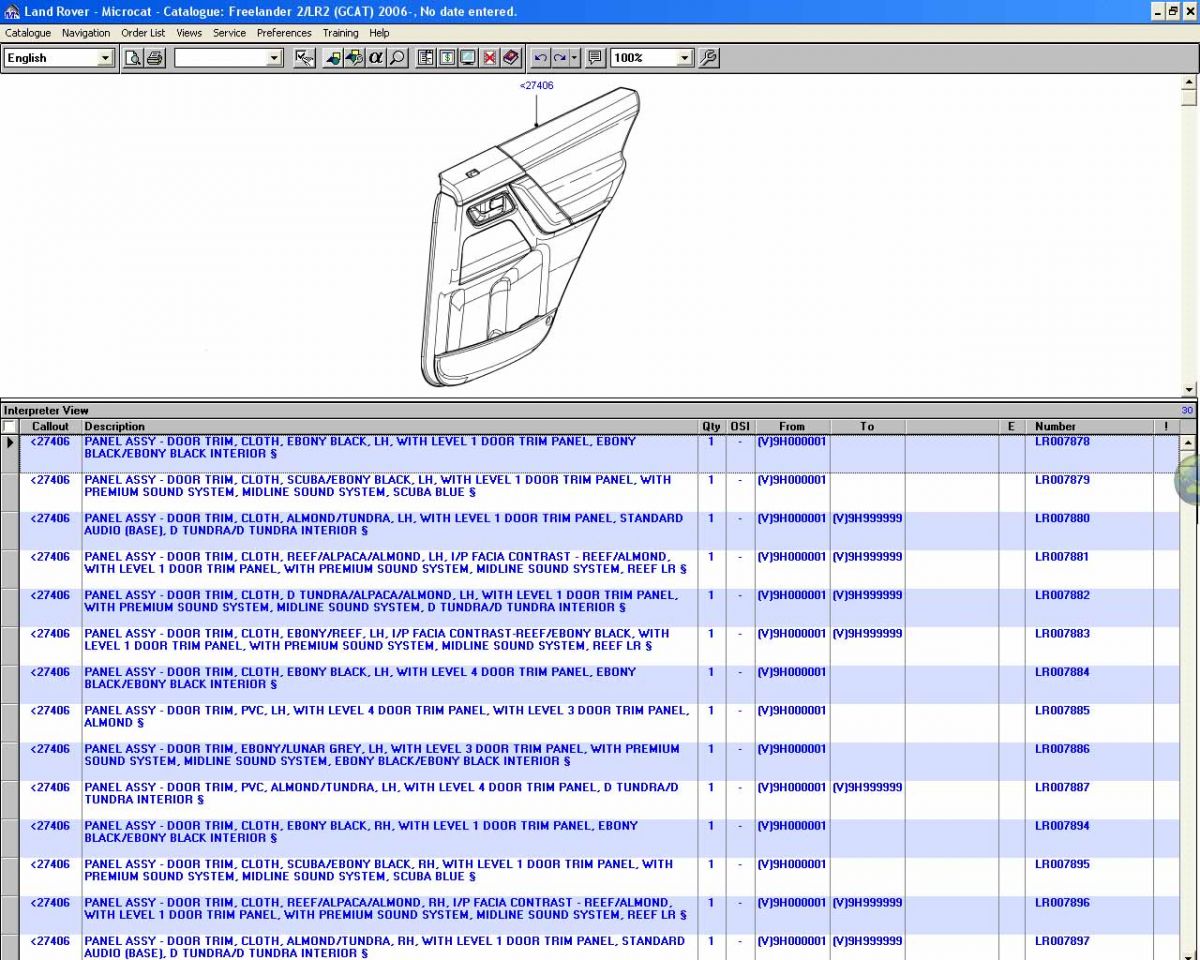This screenshot has height=960, width=1200.
Task: Select part number LR007896
Action: click(x=1062, y=902)
